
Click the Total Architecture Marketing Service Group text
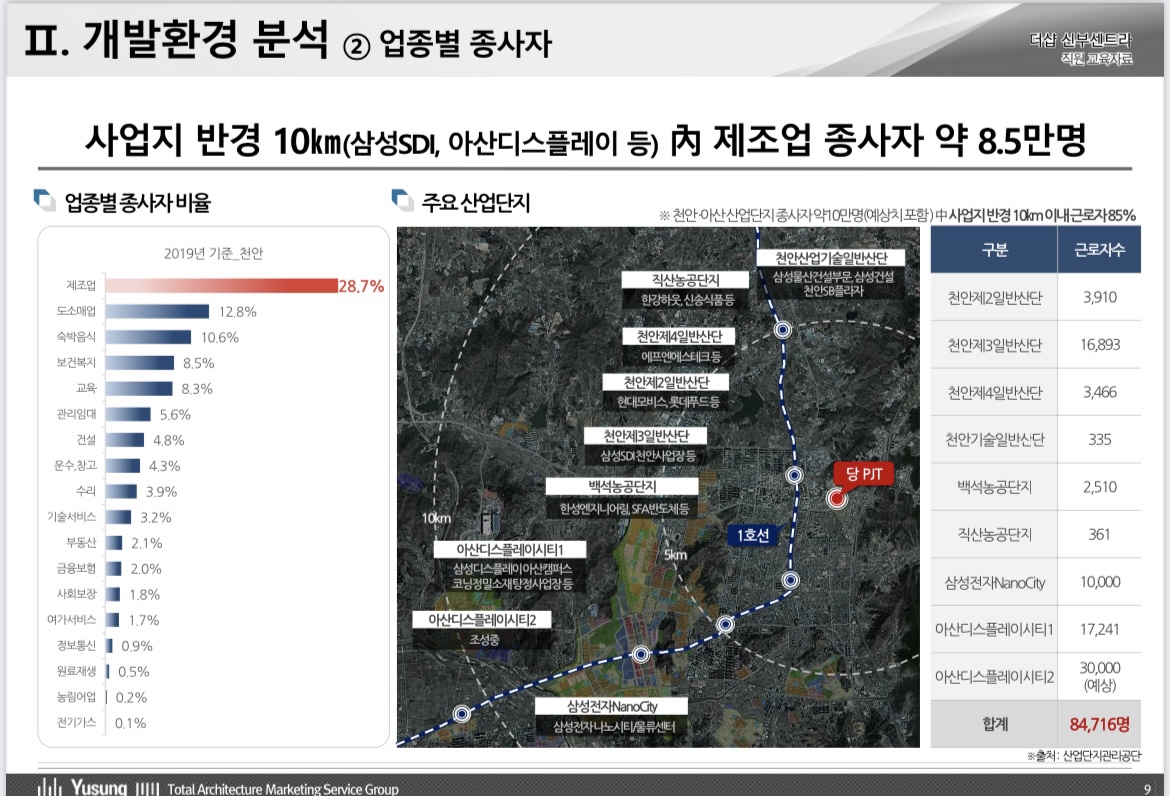(x=283, y=789)
